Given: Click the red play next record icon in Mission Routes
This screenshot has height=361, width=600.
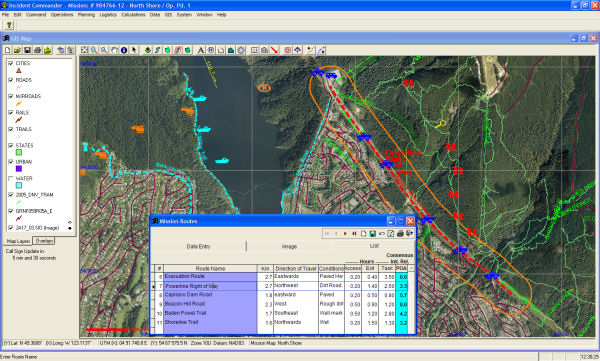Looking at the screenshot, I should tap(345, 233).
